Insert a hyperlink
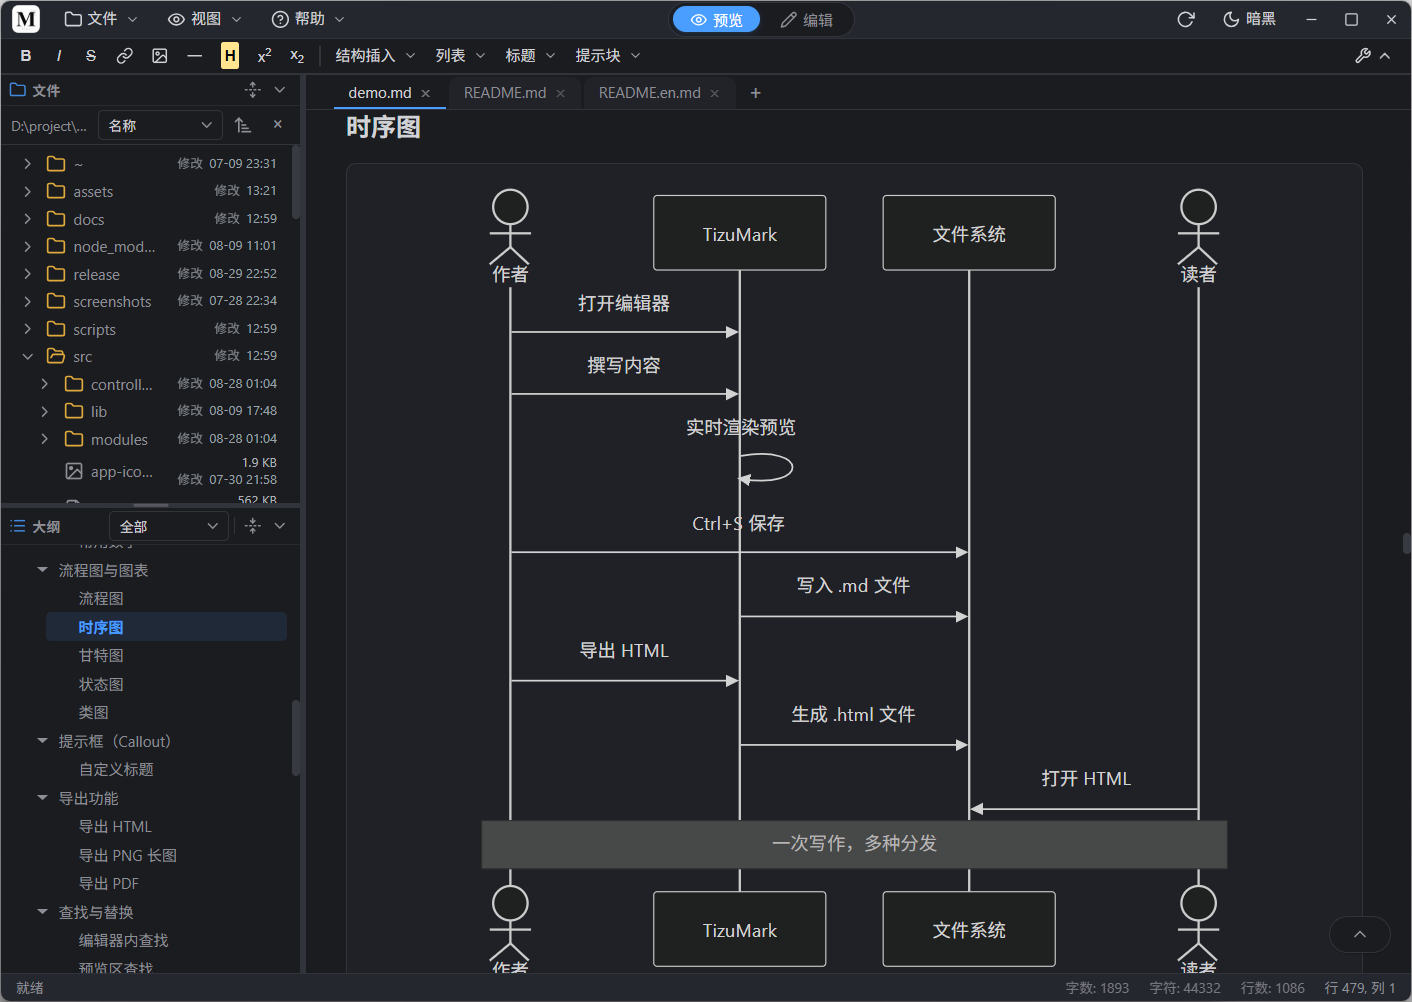Screen dimensions: 1412x1002 pos(125,56)
